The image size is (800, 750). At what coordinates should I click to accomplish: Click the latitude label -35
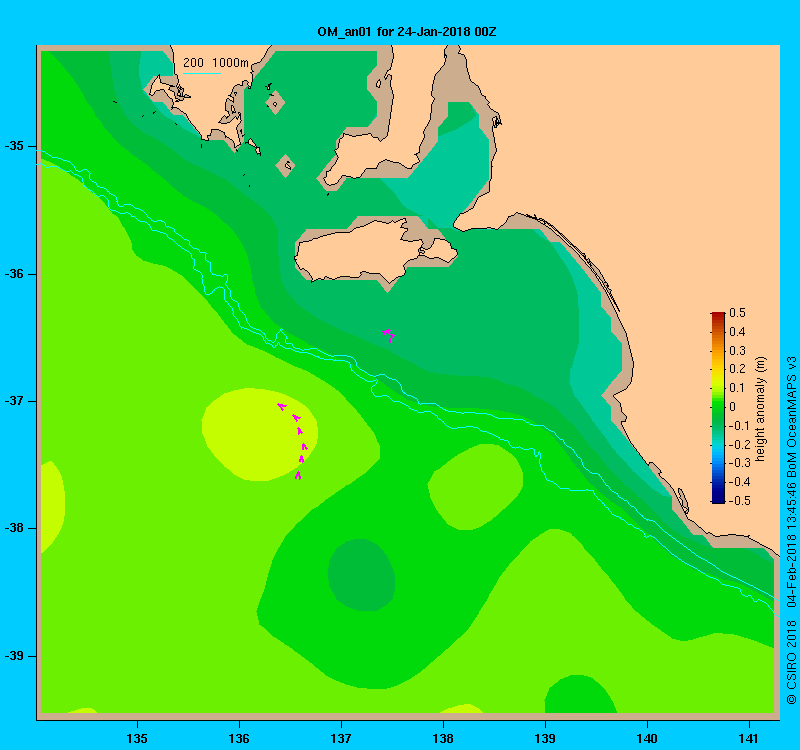[14, 146]
